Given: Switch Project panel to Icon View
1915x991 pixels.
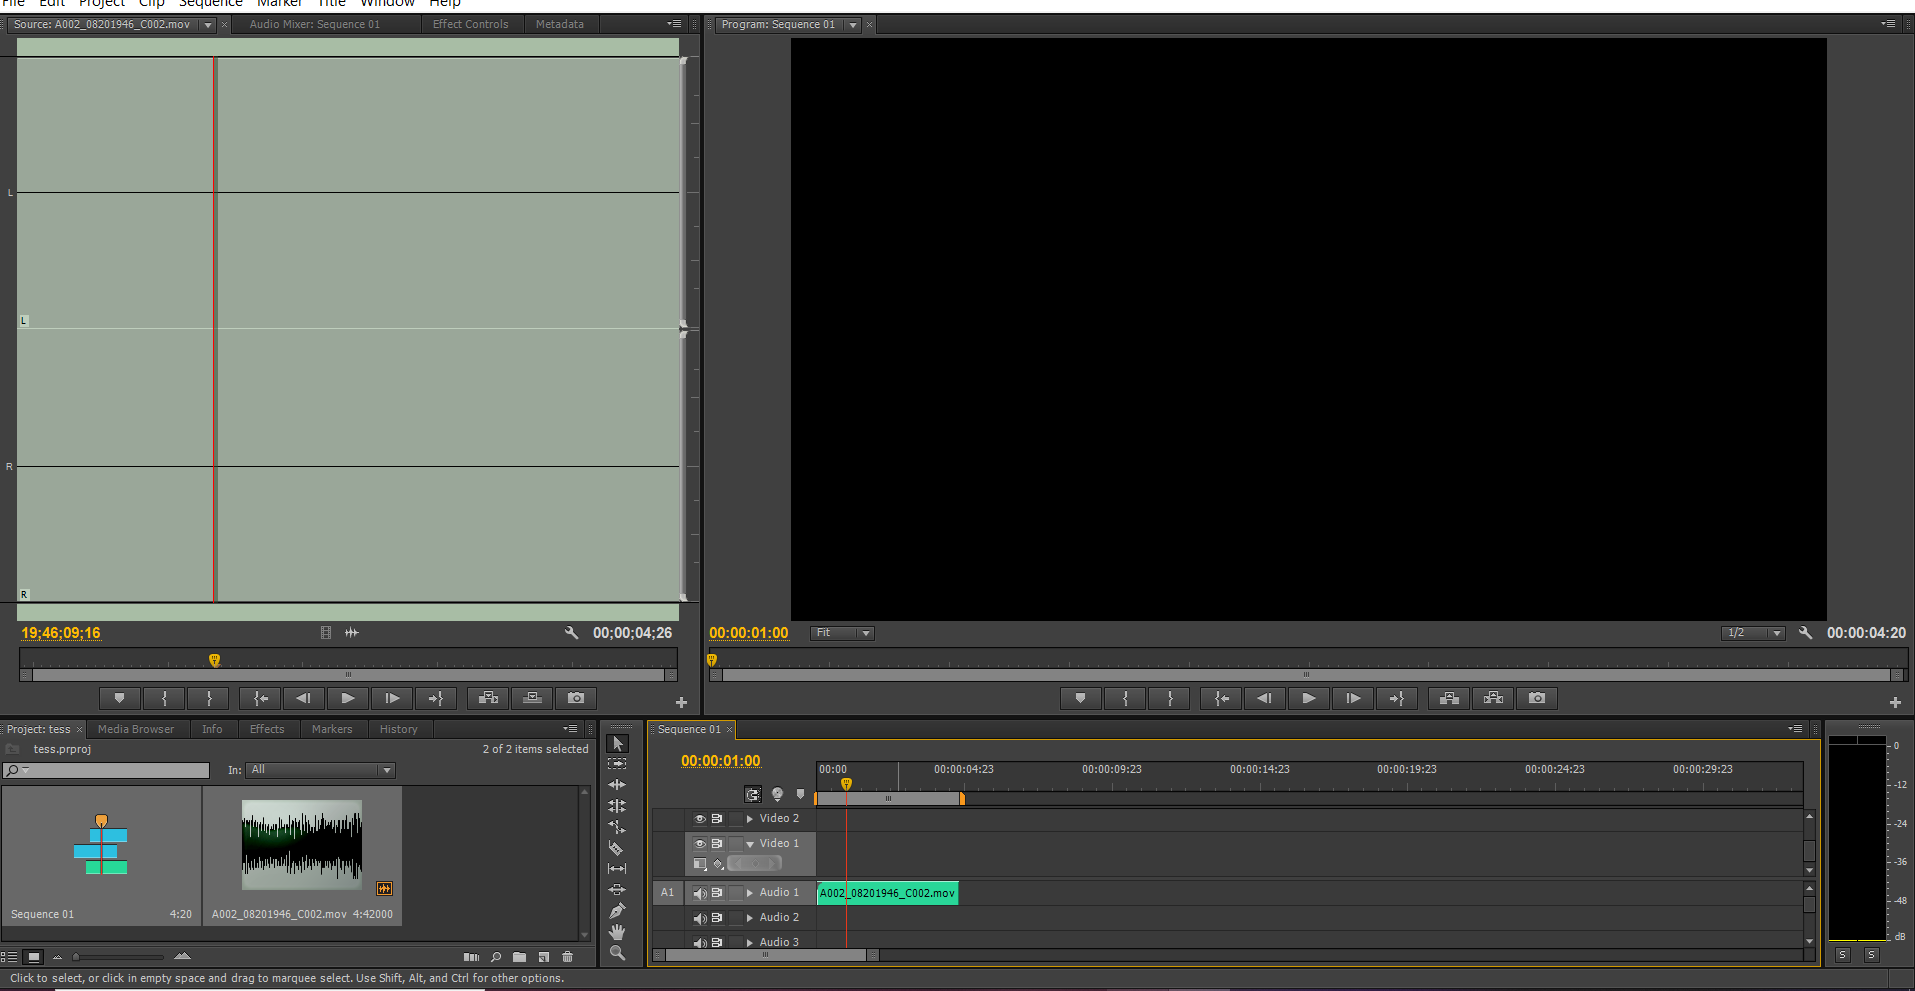Looking at the screenshot, I should click(33, 957).
